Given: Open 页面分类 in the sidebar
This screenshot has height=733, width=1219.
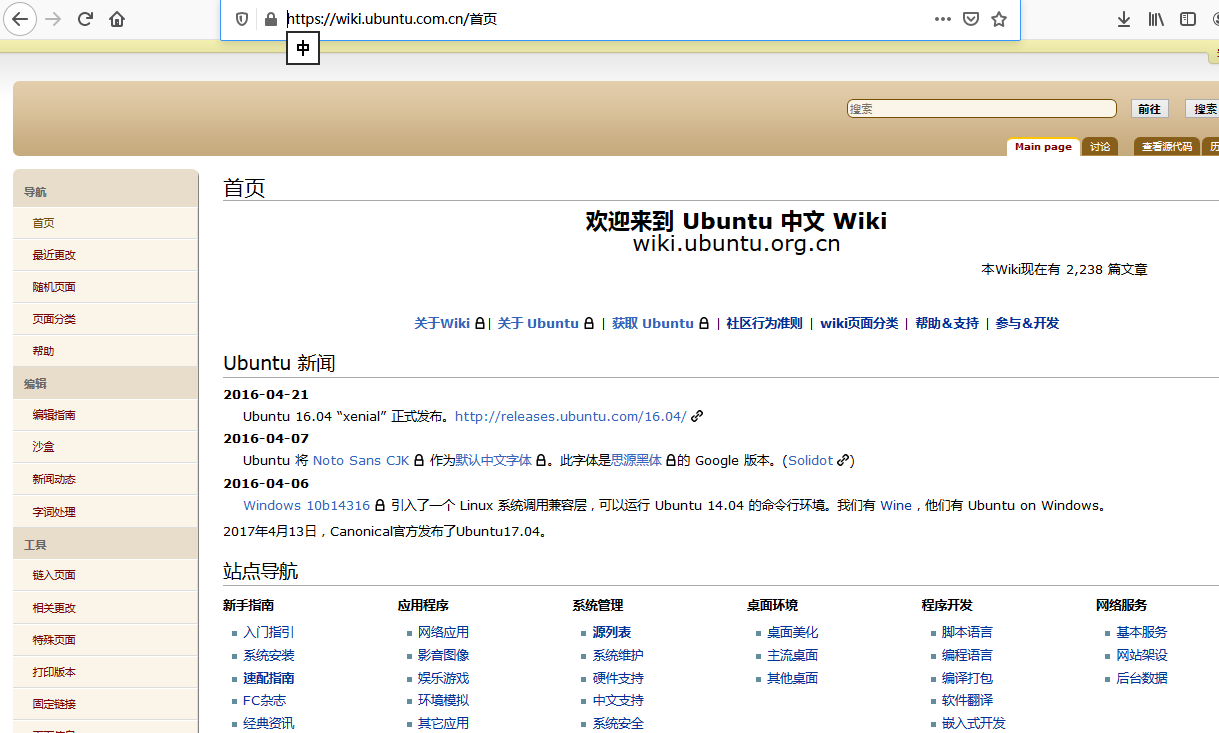Looking at the screenshot, I should click(x=54, y=319).
